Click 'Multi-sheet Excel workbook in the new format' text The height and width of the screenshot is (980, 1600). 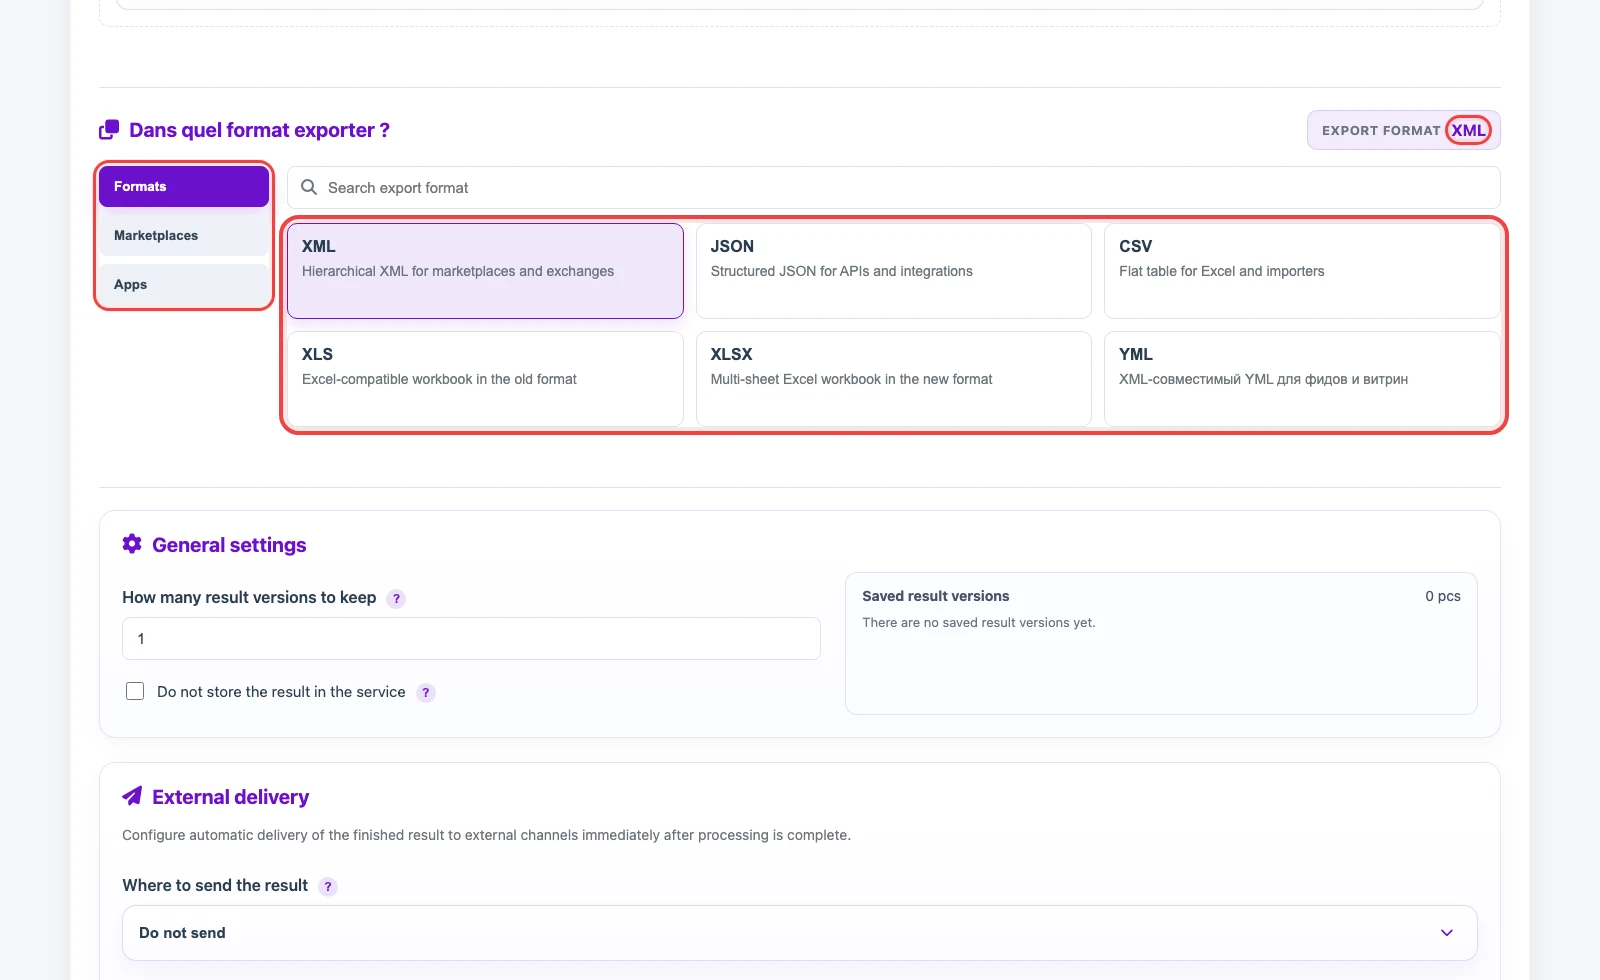[x=851, y=379]
